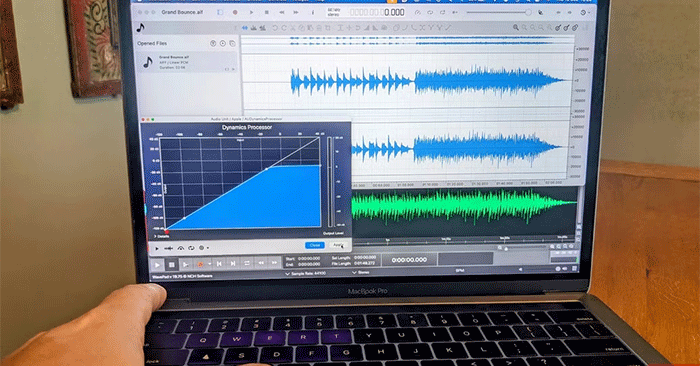The width and height of the screenshot is (700, 366).
Task: Click the Close button in Dynamics Processor
Action: (x=315, y=245)
